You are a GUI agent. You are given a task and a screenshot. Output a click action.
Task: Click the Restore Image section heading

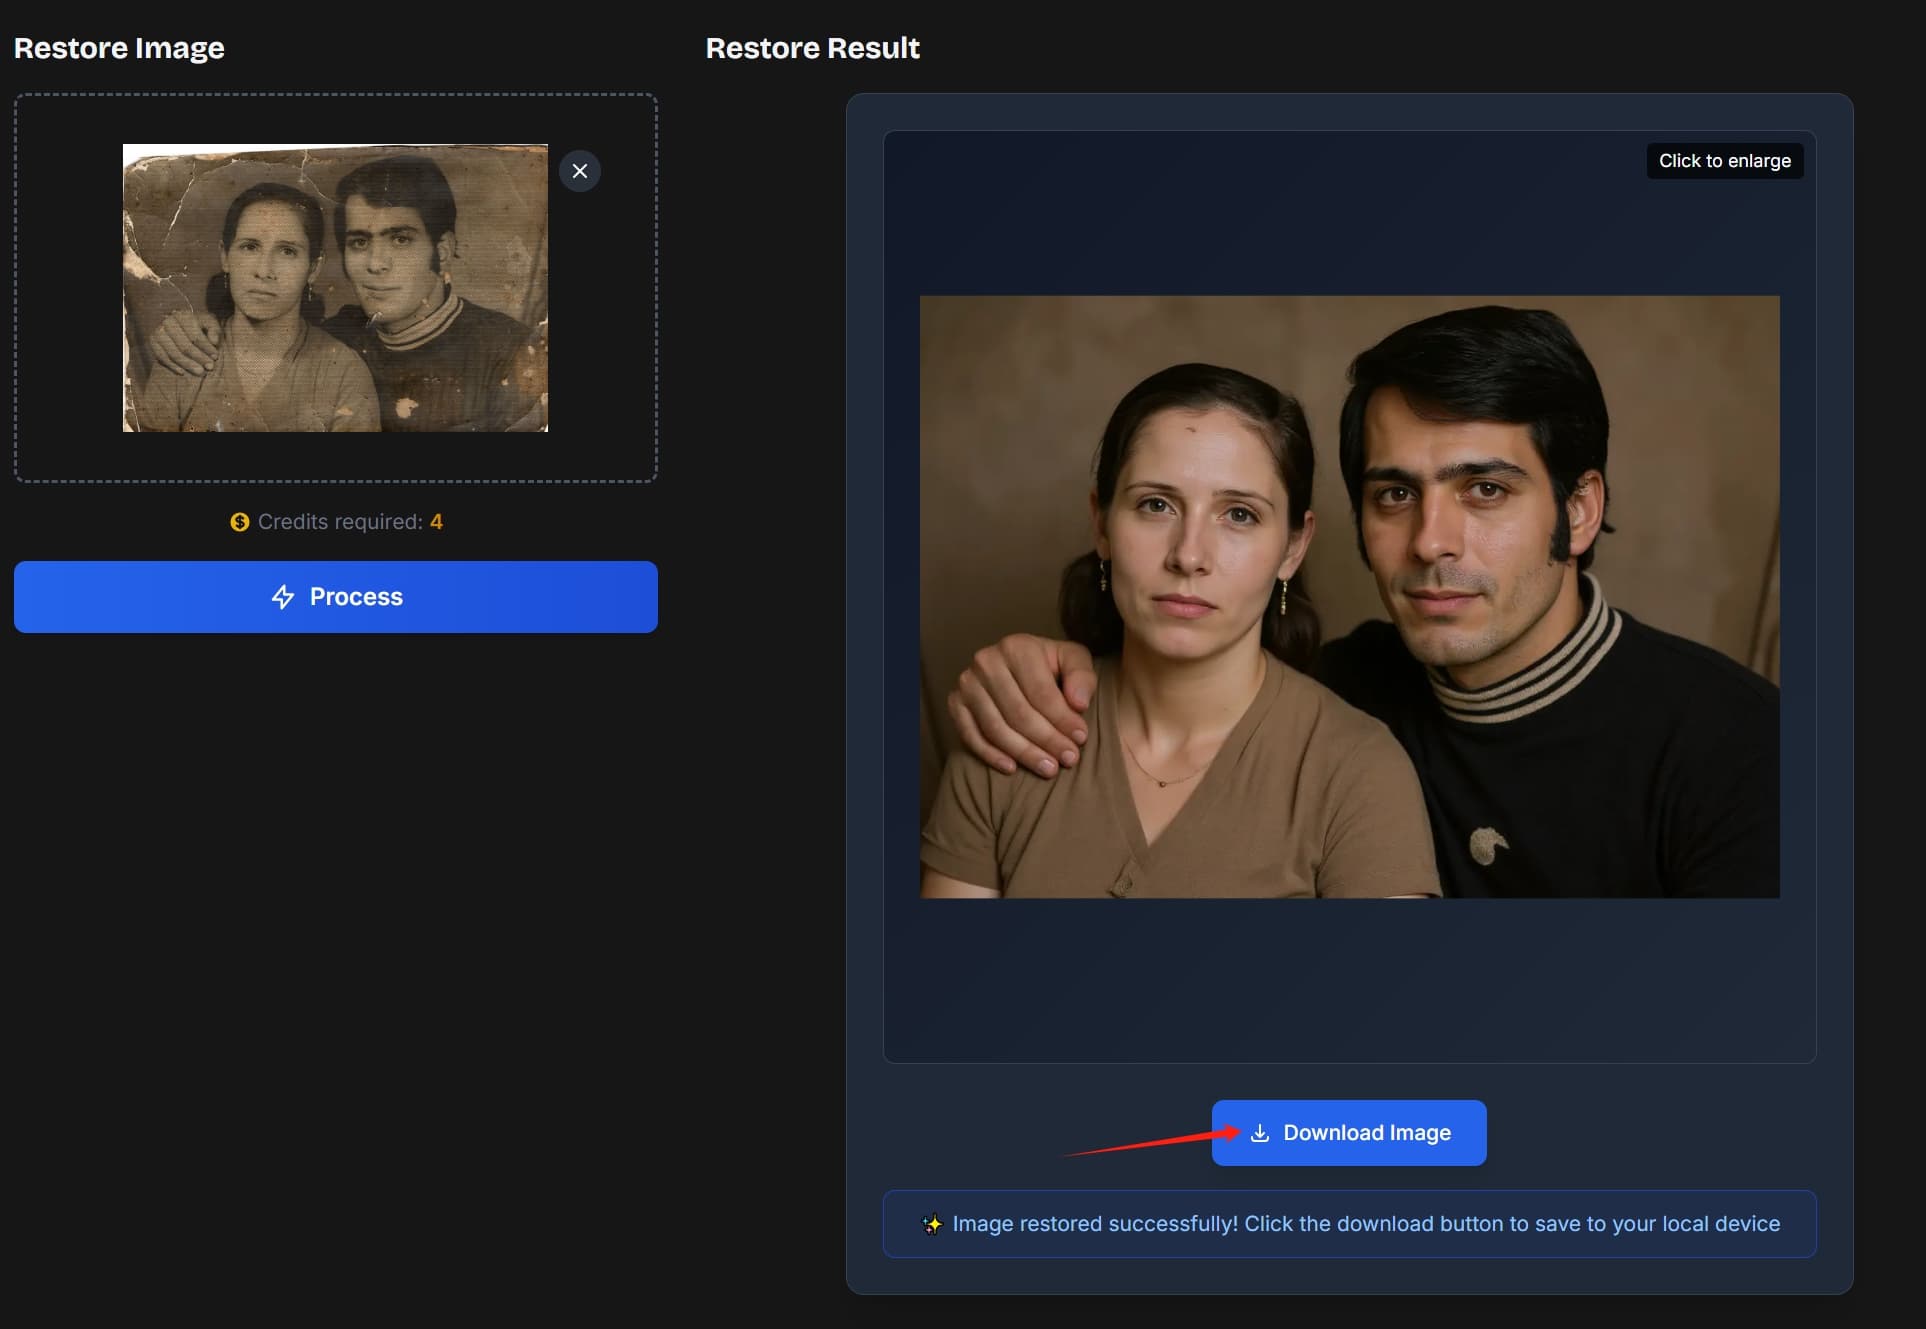(x=119, y=47)
